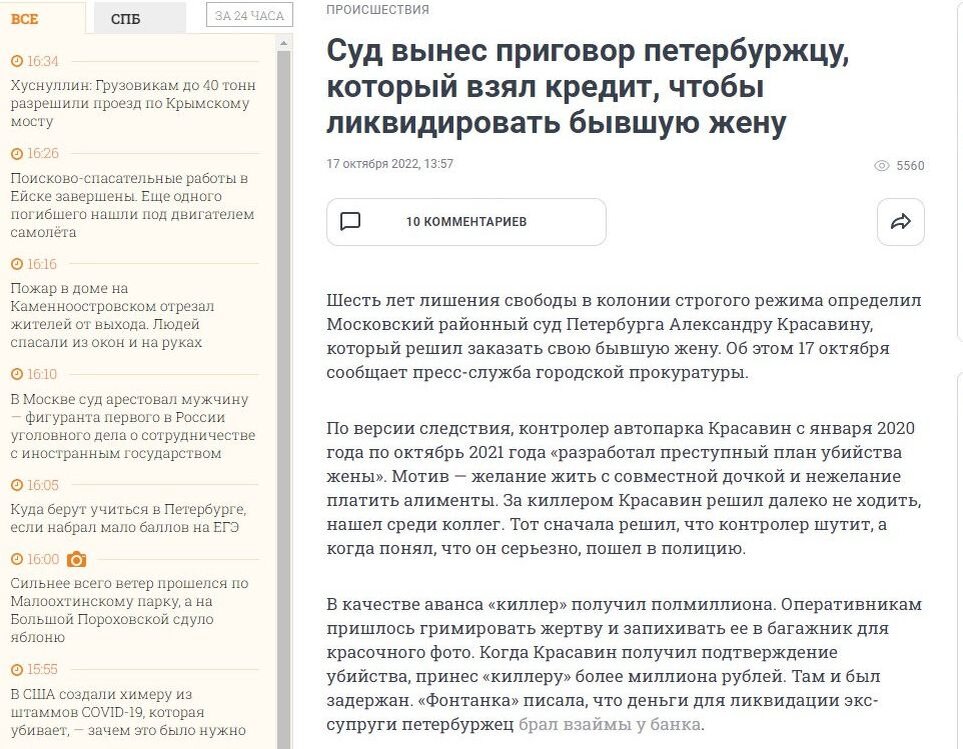The width and height of the screenshot is (963, 749).
Task: Follow the брал взаймы у банка link
Action: point(609,724)
